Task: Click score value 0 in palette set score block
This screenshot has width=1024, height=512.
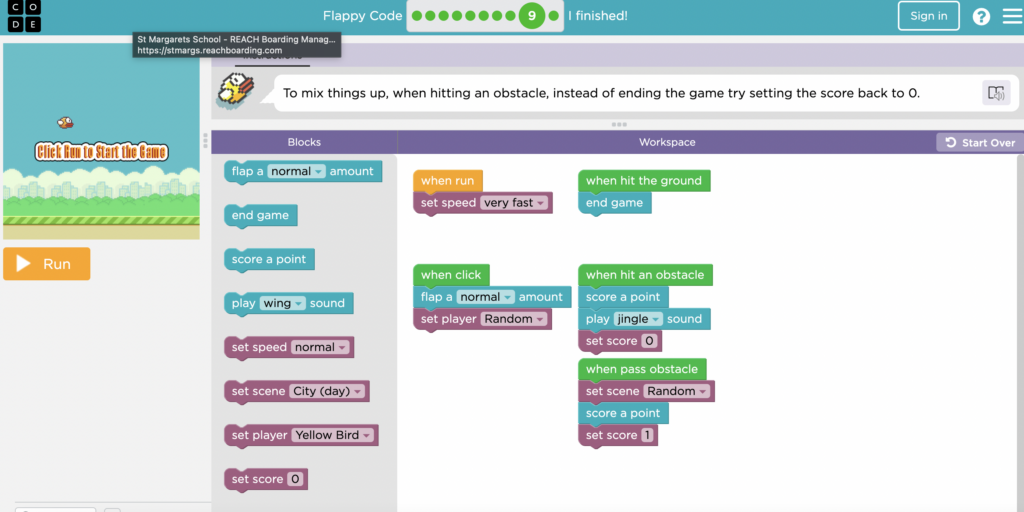Action: coord(295,479)
